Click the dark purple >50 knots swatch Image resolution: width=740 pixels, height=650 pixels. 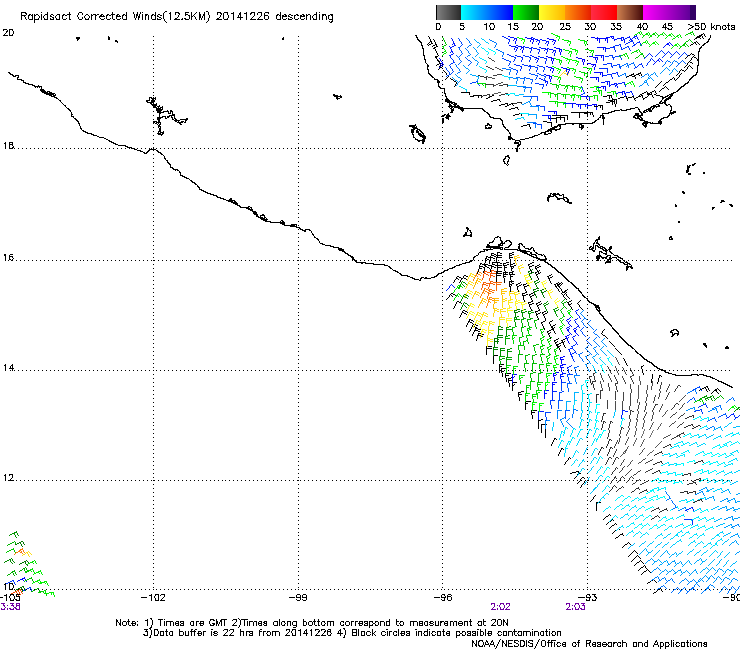coord(693,12)
